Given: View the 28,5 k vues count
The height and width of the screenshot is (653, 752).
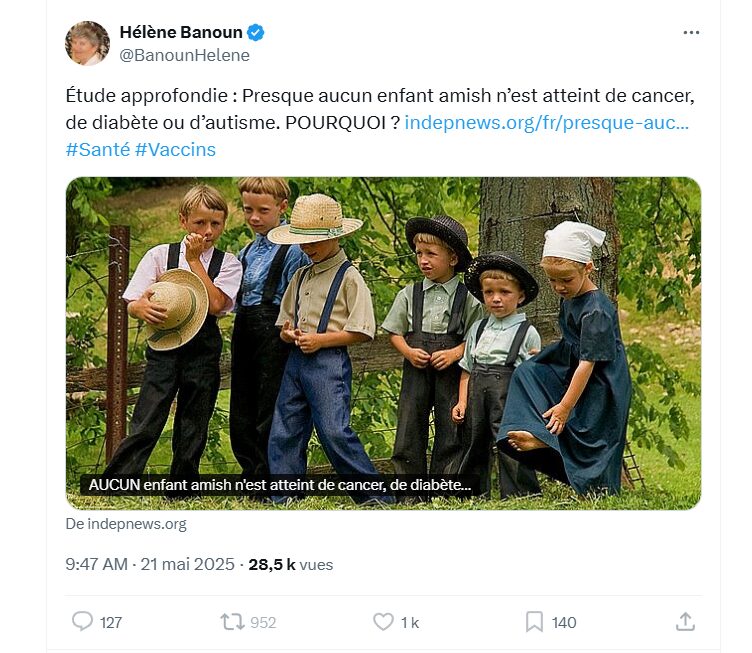Looking at the screenshot, I should tap(290, 564).
